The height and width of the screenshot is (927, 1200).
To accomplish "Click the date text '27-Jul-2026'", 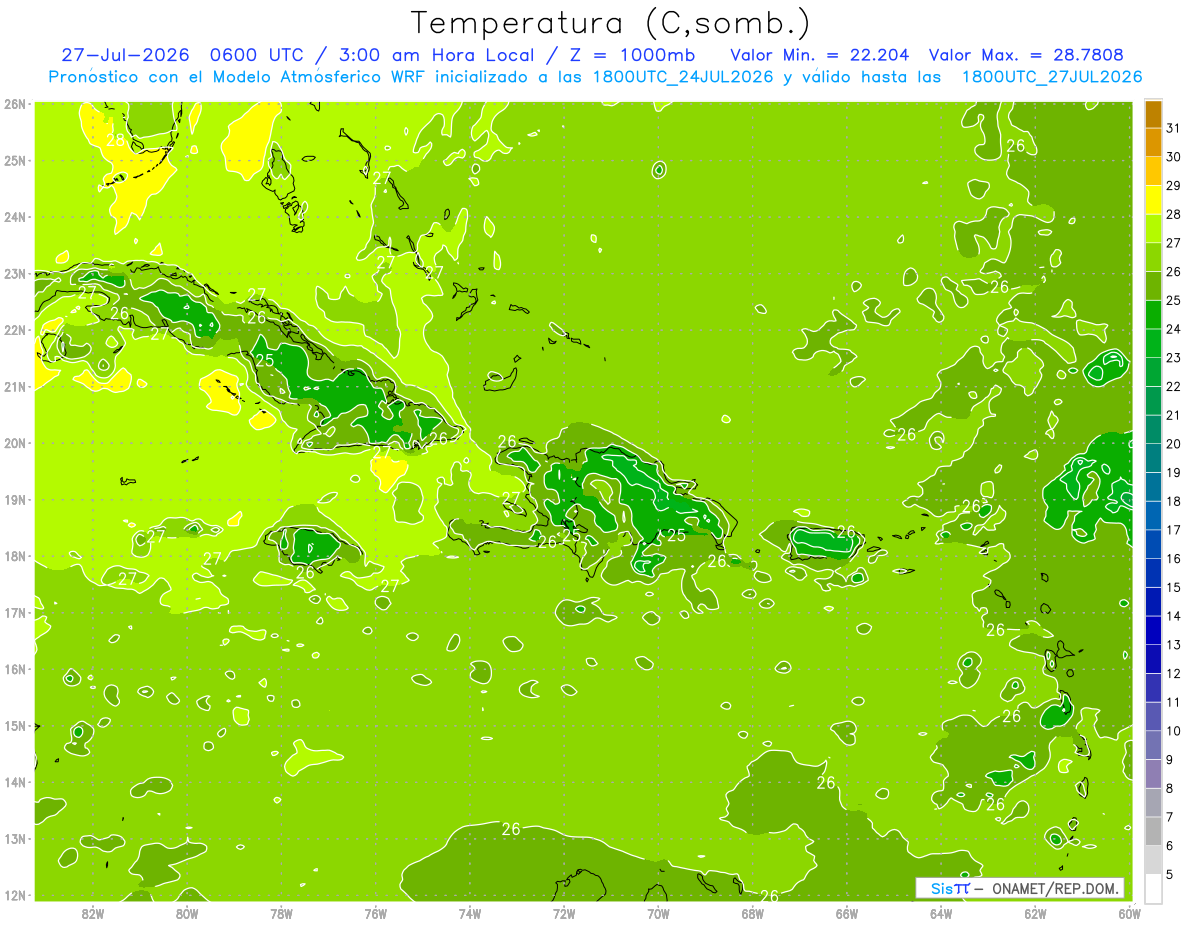I will click(x=125, y=55).
